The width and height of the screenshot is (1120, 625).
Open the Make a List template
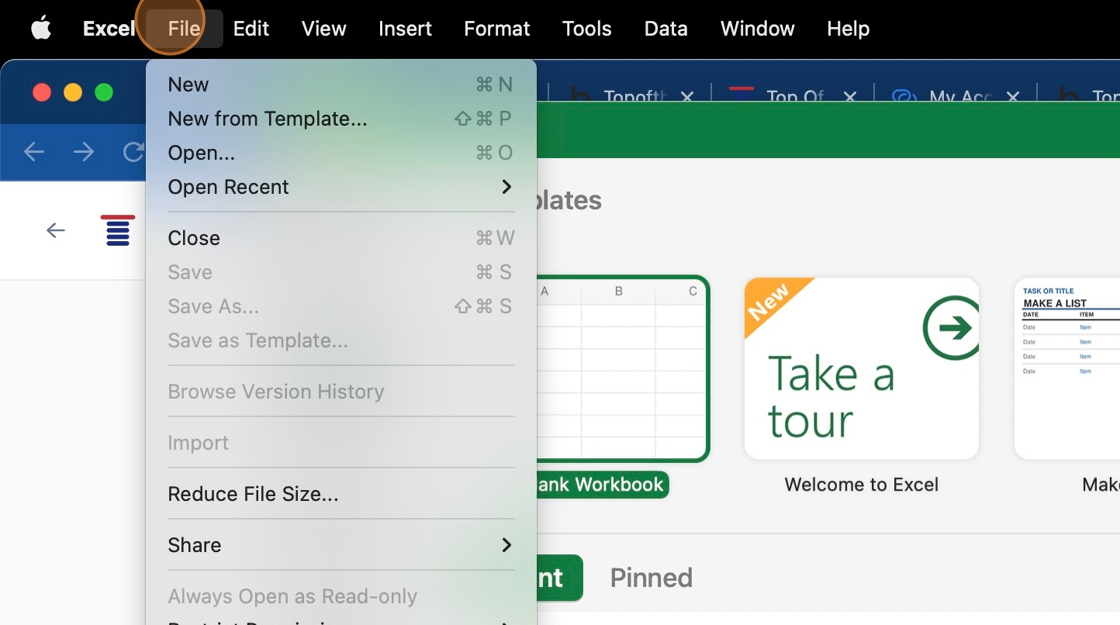pos(1067,369)
